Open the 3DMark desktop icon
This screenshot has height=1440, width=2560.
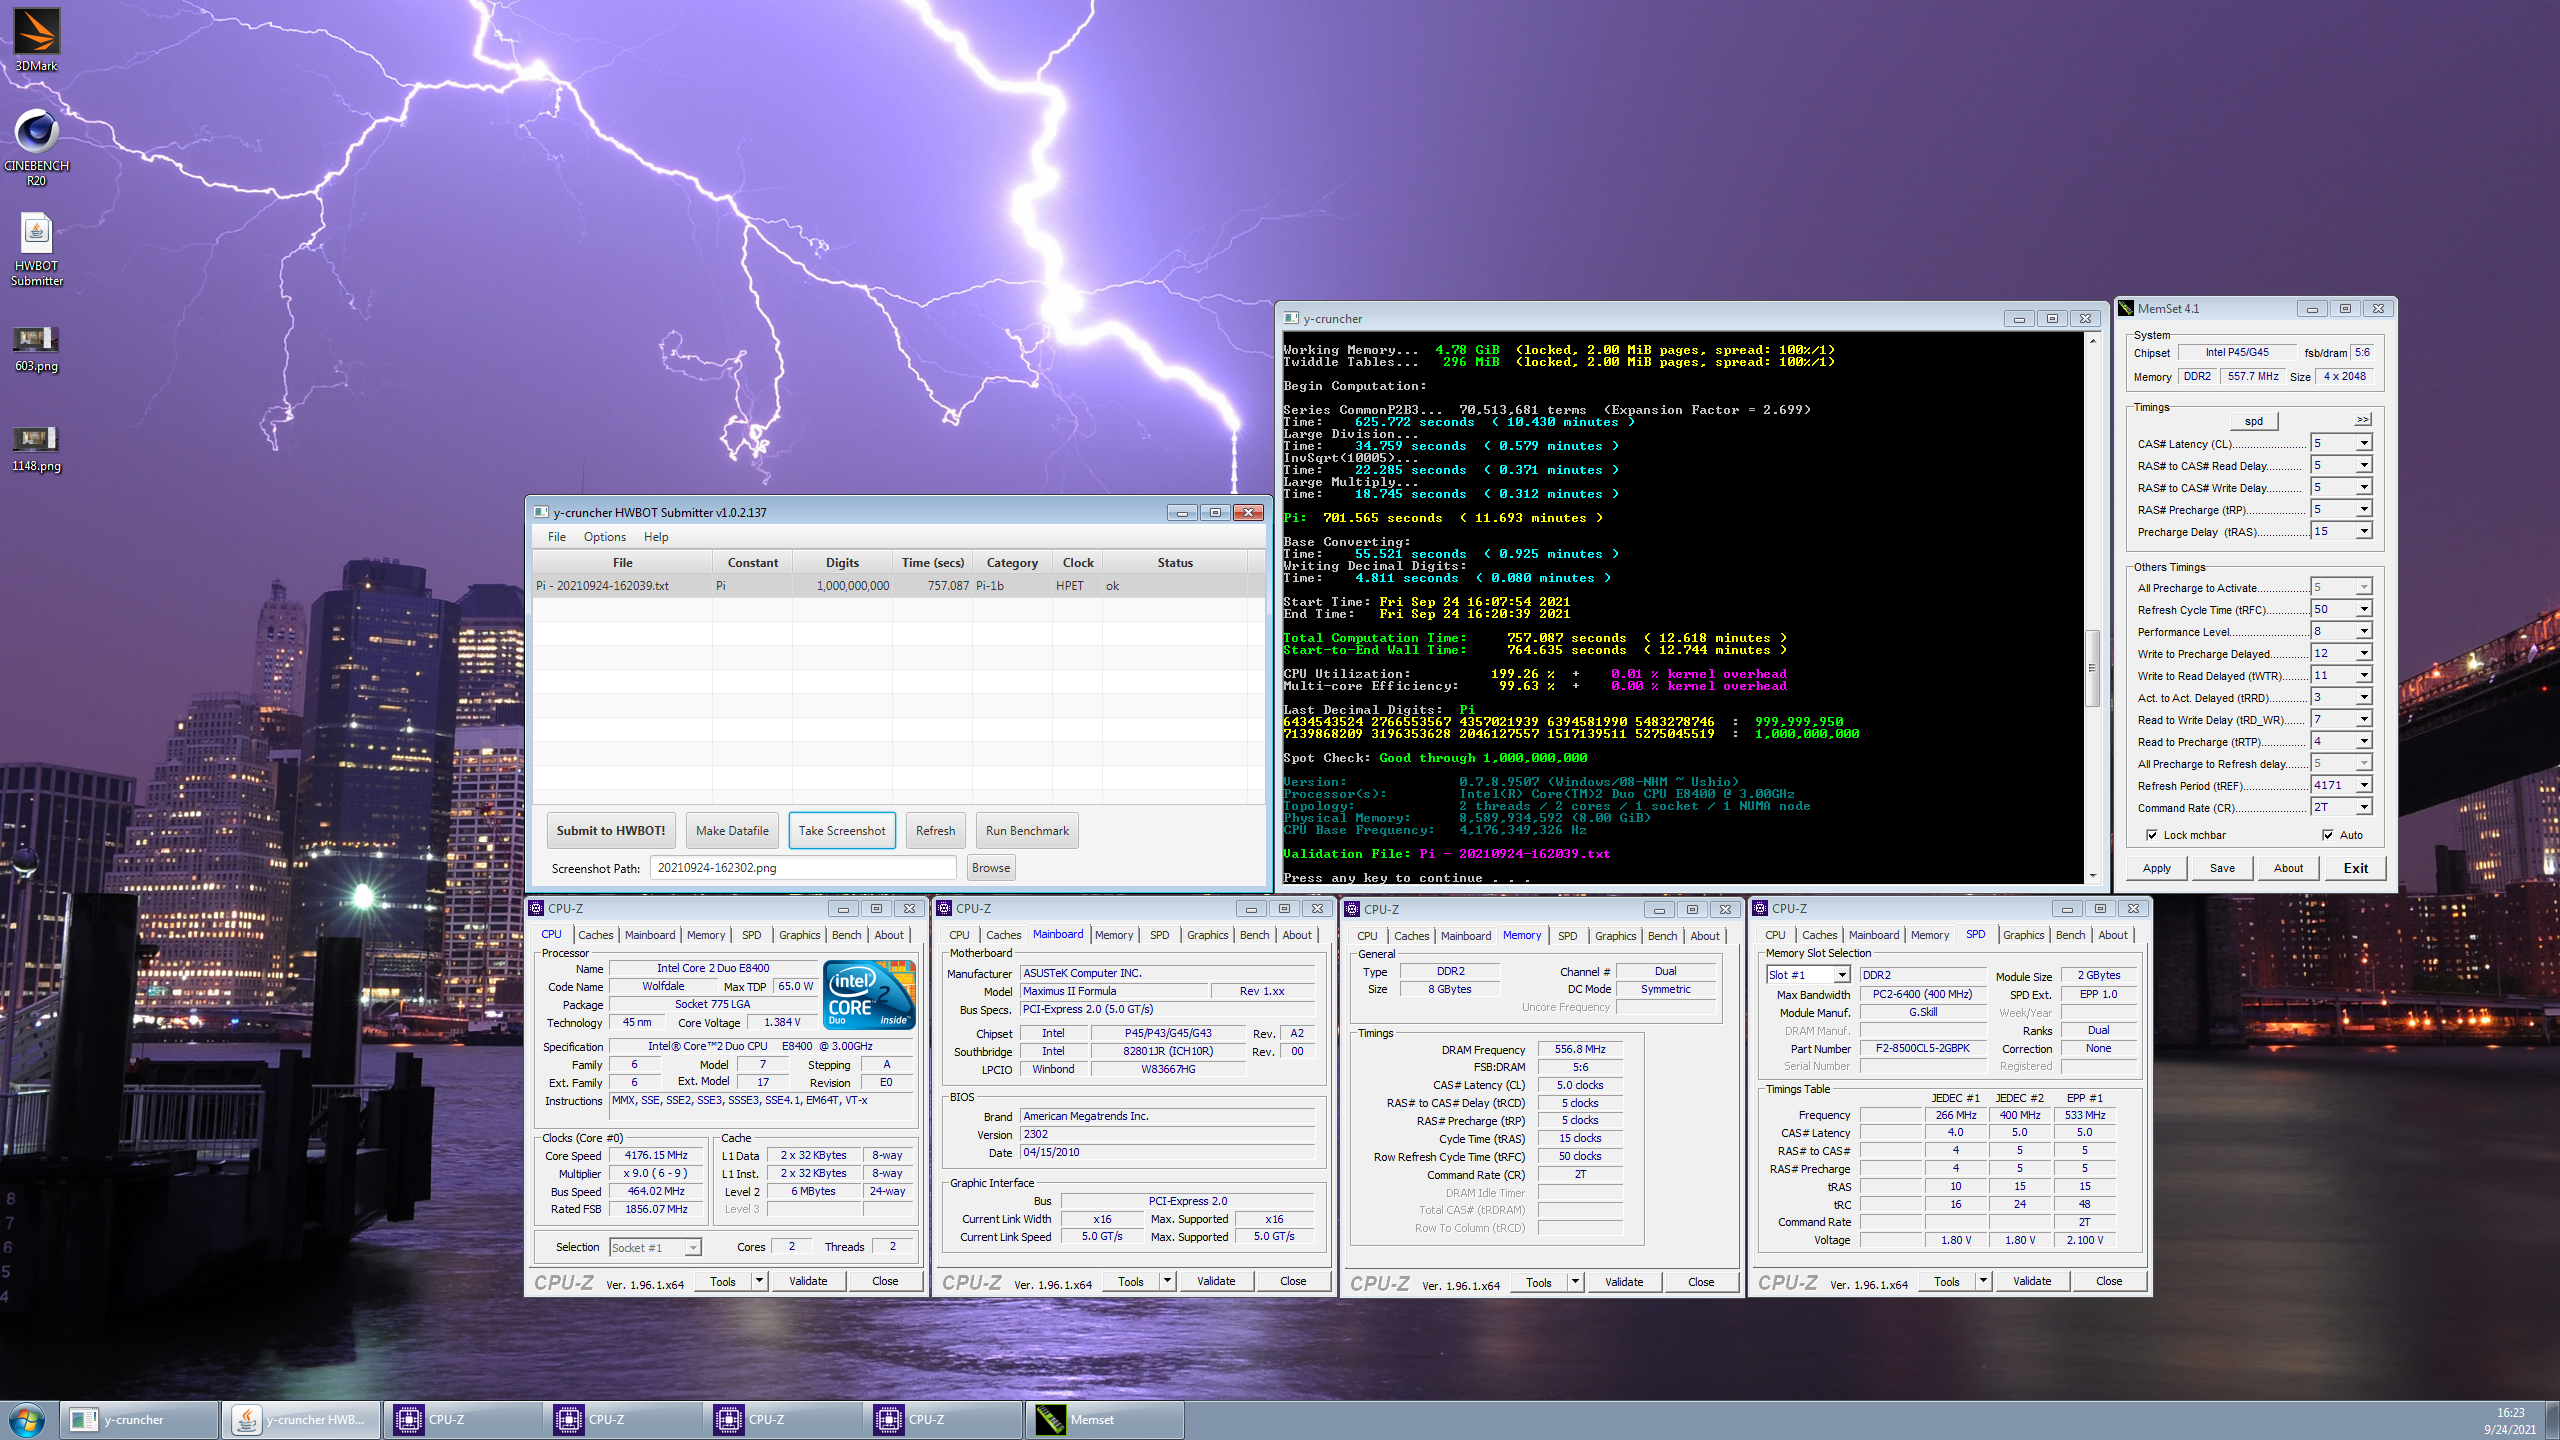[36, 40]
